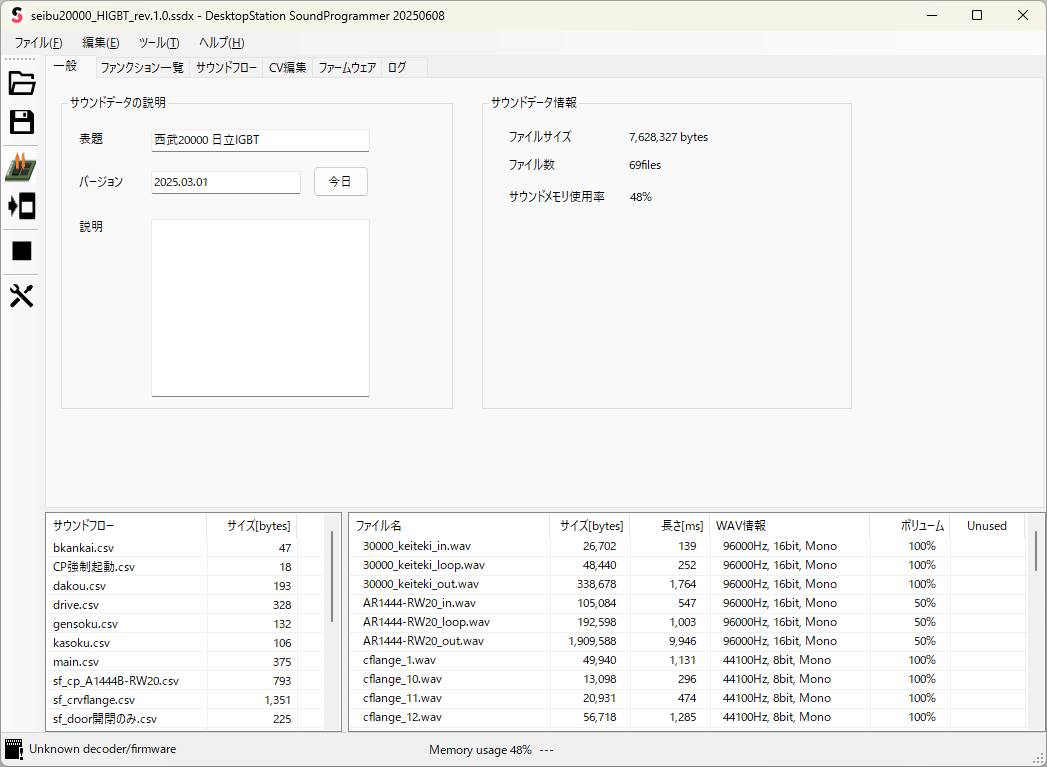
Task: Sort by 長さ[ms] column header
Action: pos(670,526)
